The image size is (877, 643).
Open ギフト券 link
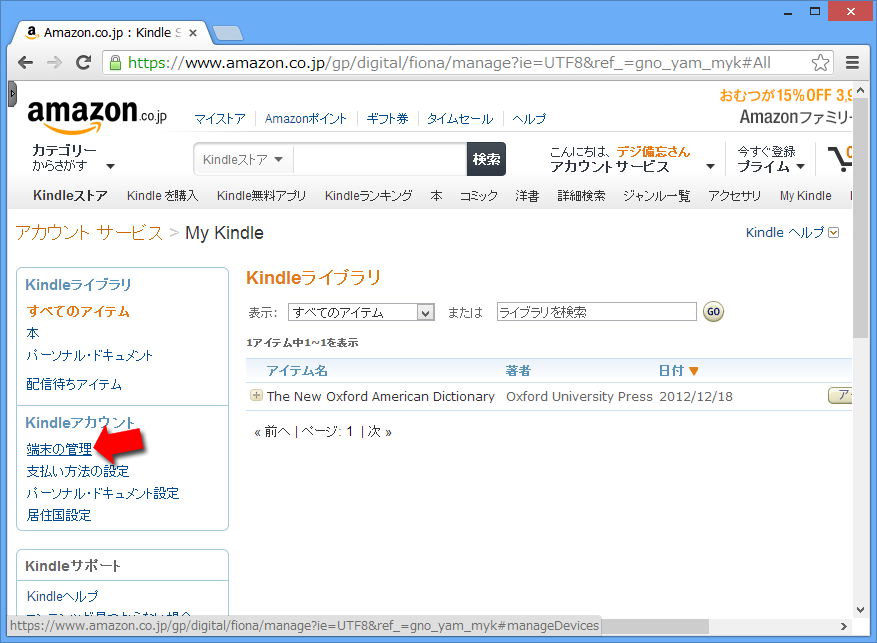[x=387, y=119]
